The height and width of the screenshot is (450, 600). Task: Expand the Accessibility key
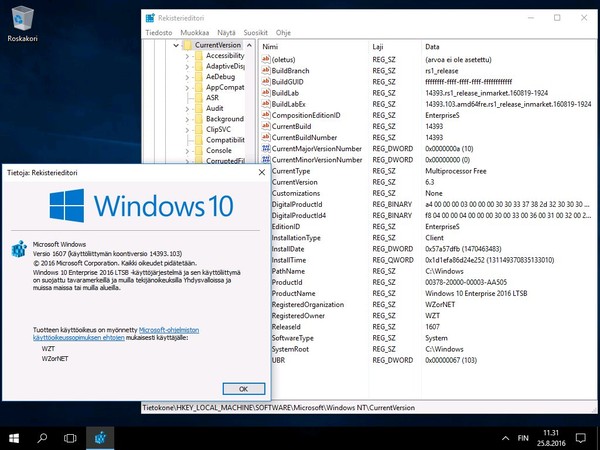point(187,56)
